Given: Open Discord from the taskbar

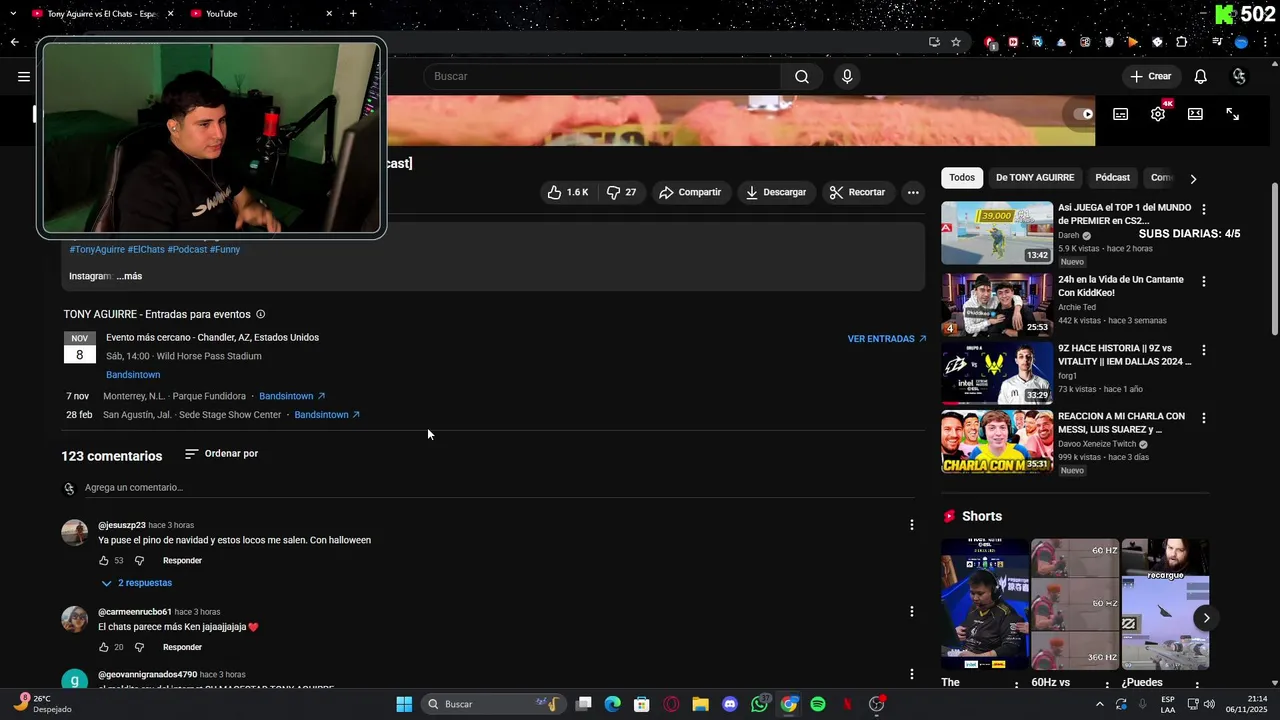Looking at the screenshot, I should pyautogui.click(x=730, y=704).
